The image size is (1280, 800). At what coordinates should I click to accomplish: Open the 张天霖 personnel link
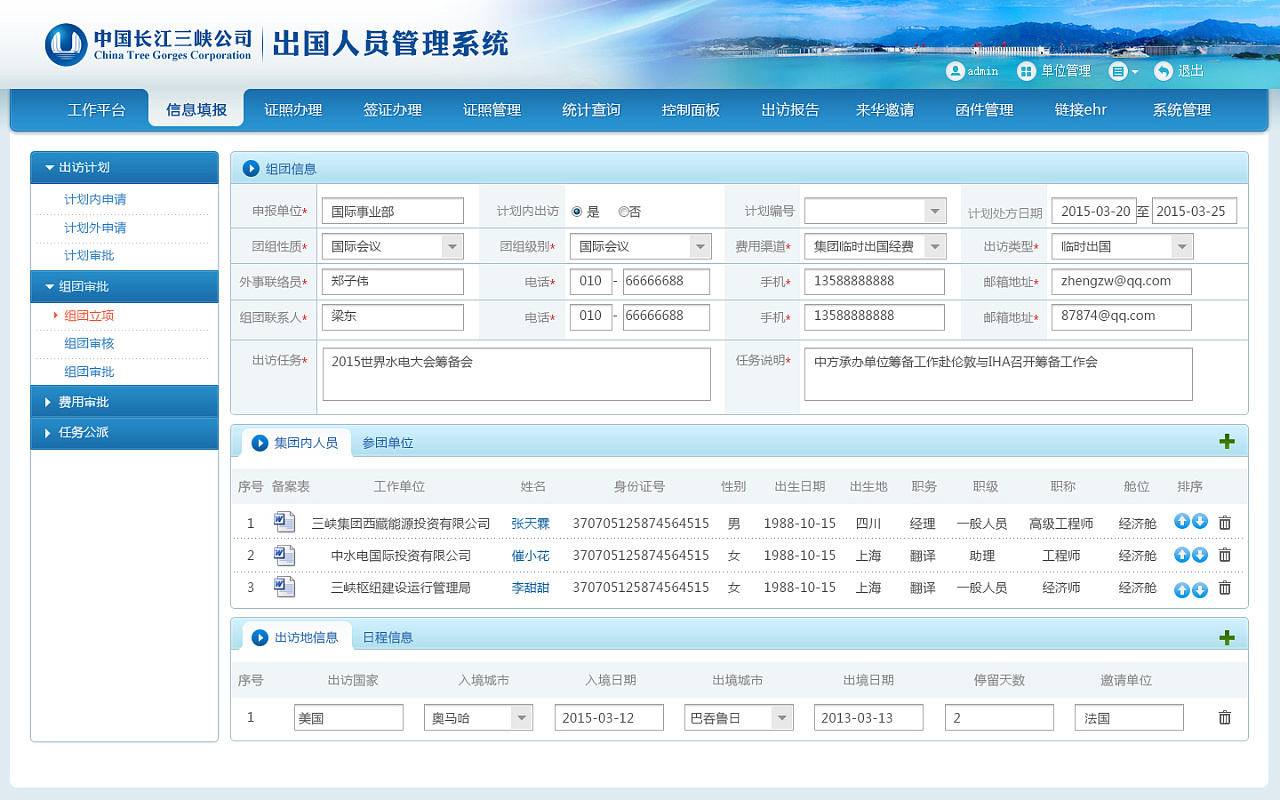[x=533, y=522]
